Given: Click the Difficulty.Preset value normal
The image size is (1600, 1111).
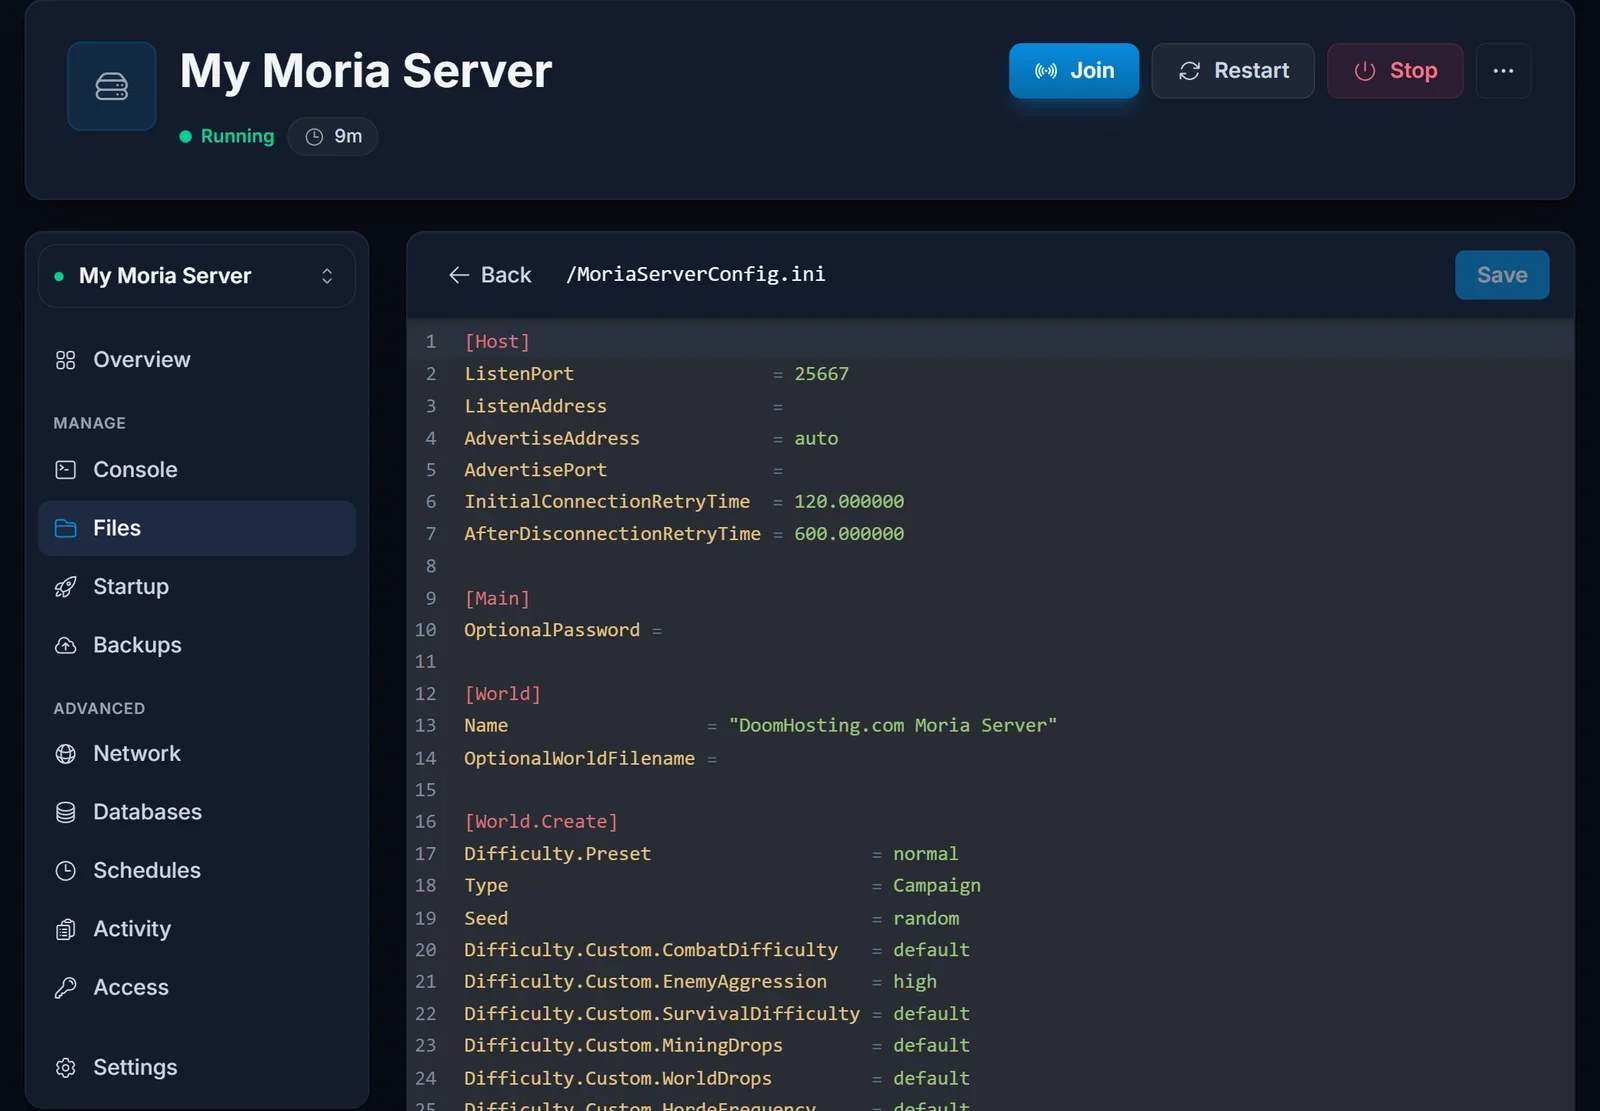Looking at the screenshot, I should 926,854.
